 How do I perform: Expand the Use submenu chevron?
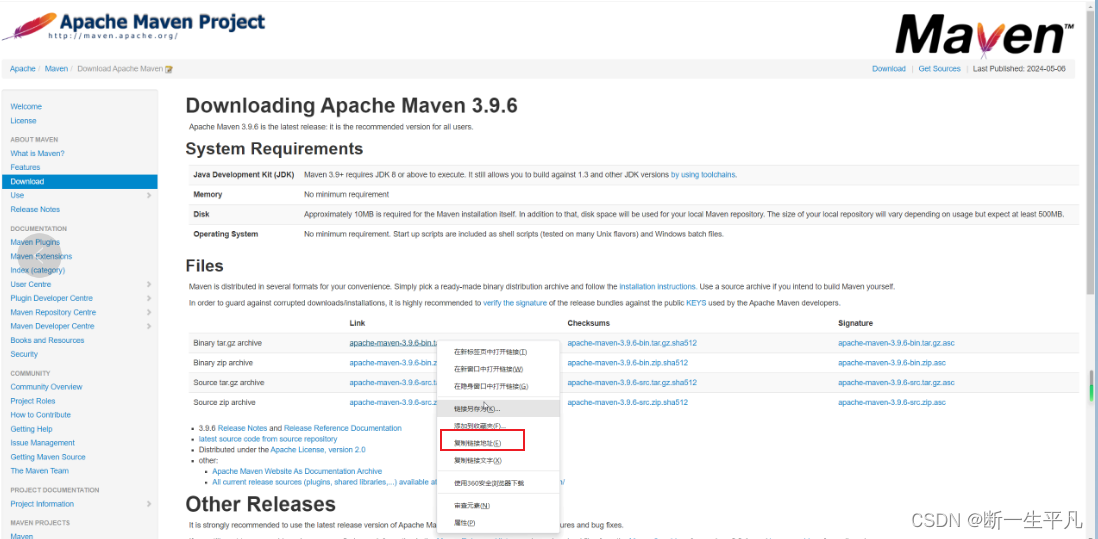tap(149, 195)
